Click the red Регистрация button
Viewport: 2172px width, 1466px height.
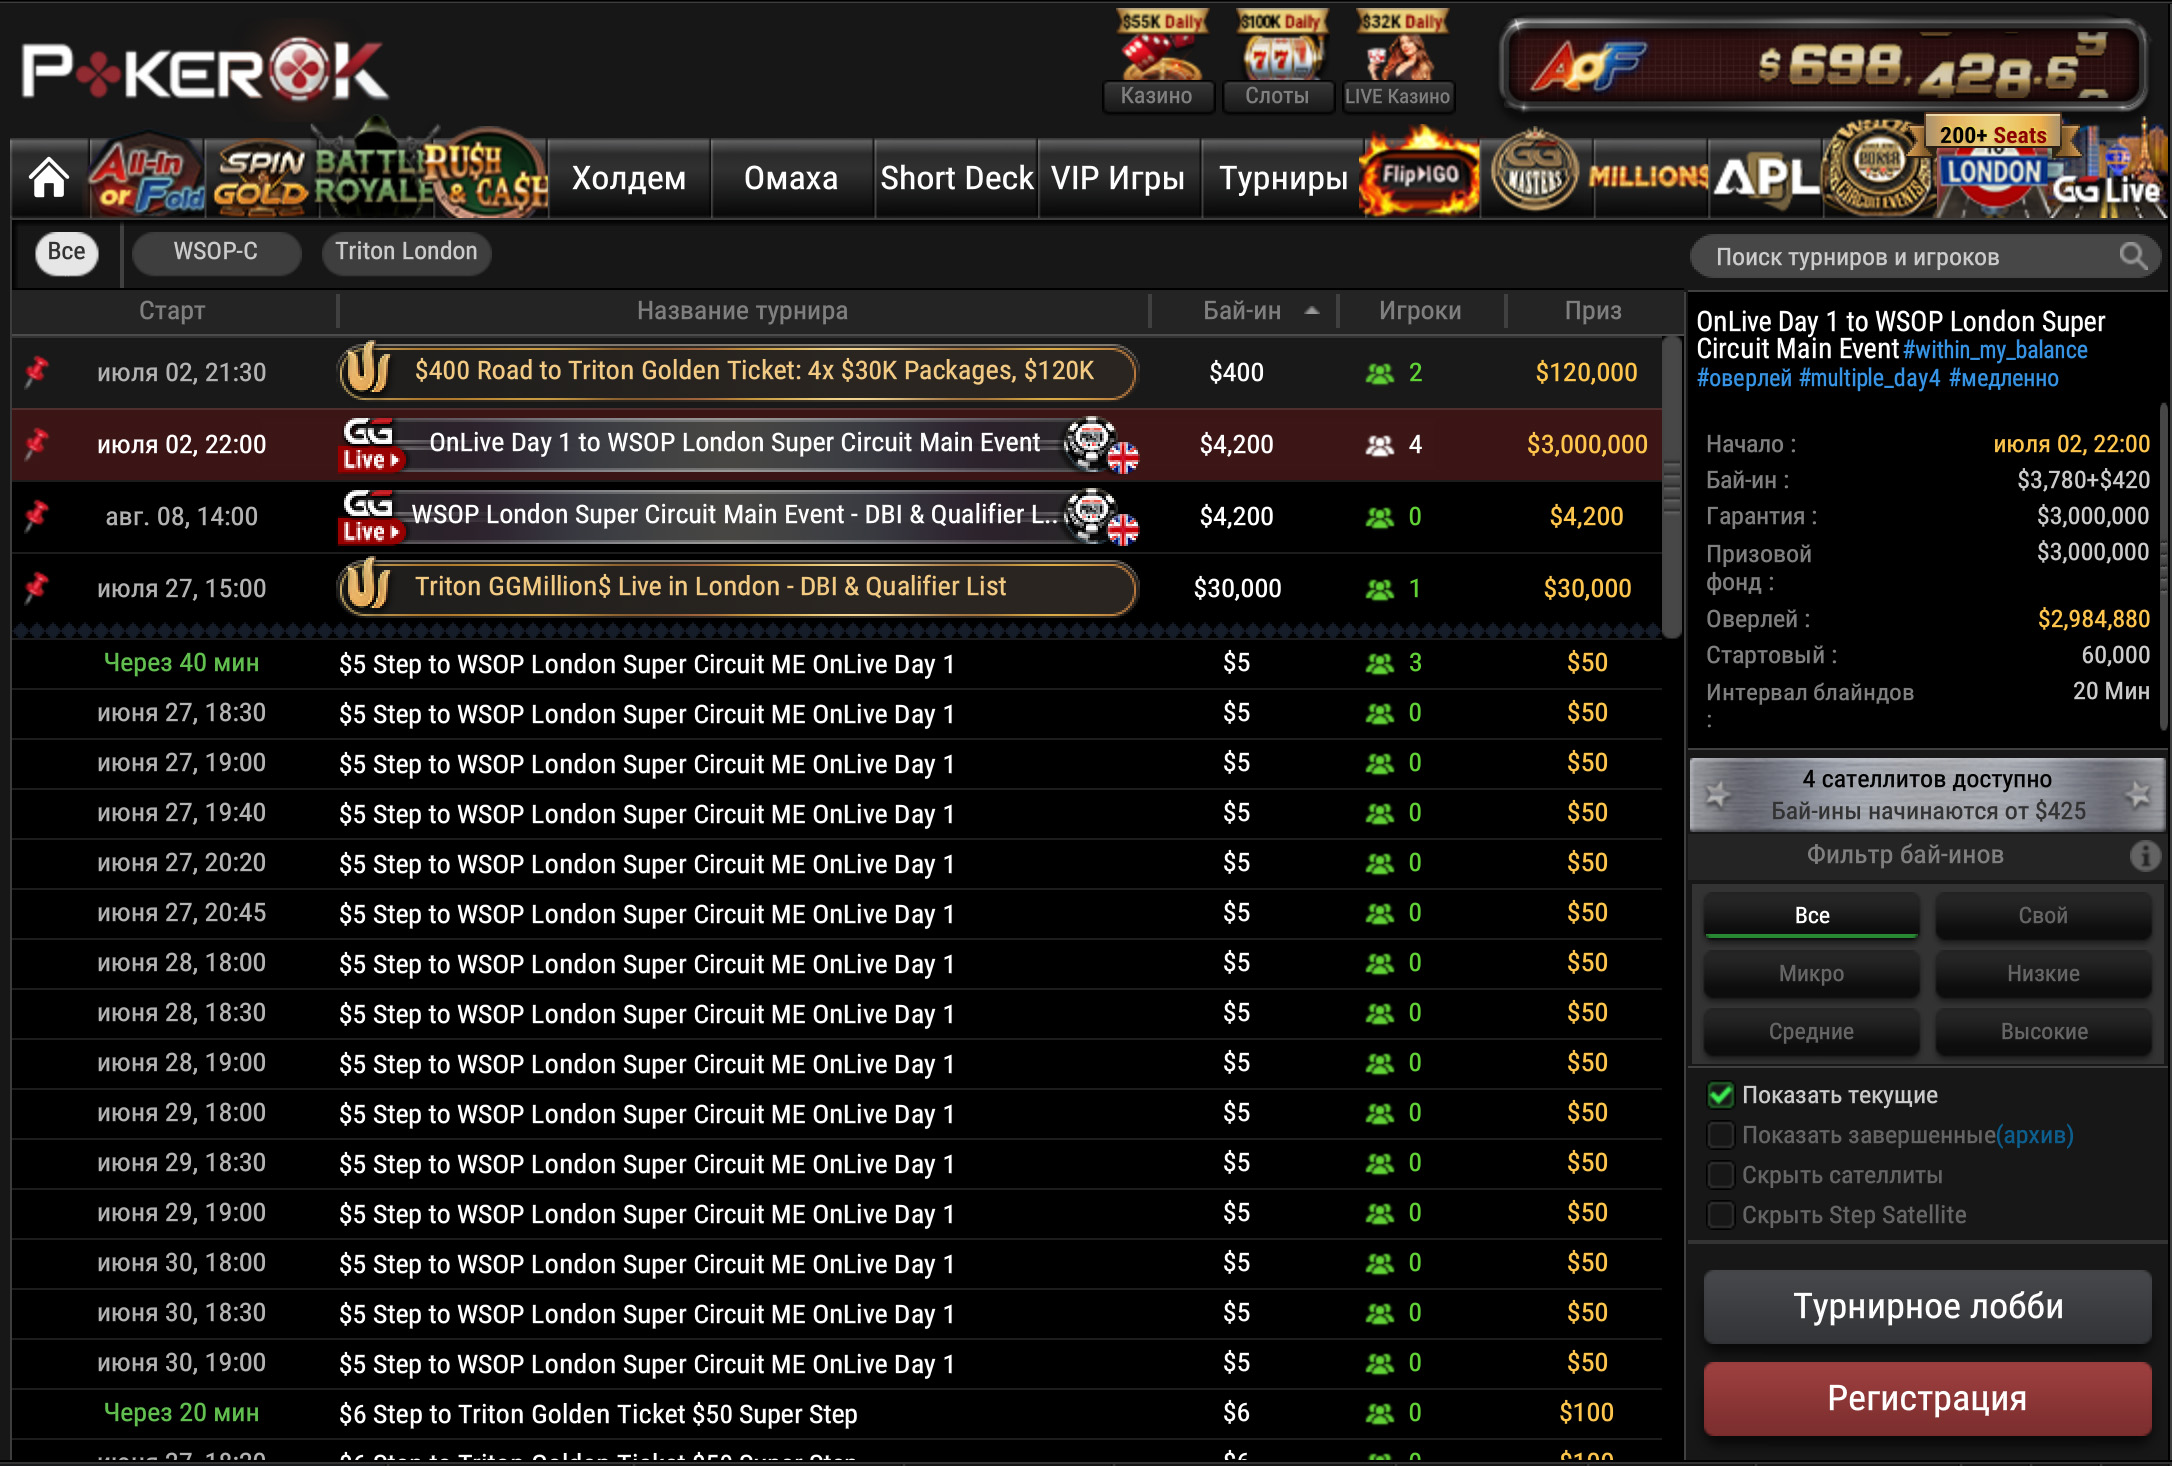[x=1927, y=1398]
